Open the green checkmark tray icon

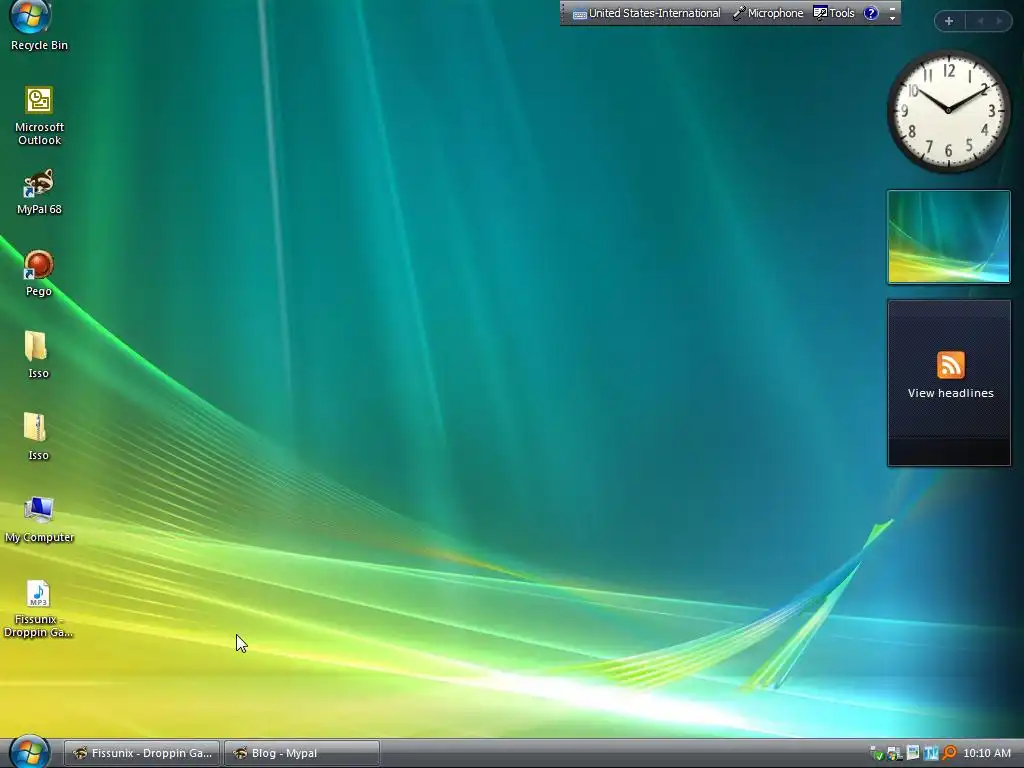click(877, 753)
